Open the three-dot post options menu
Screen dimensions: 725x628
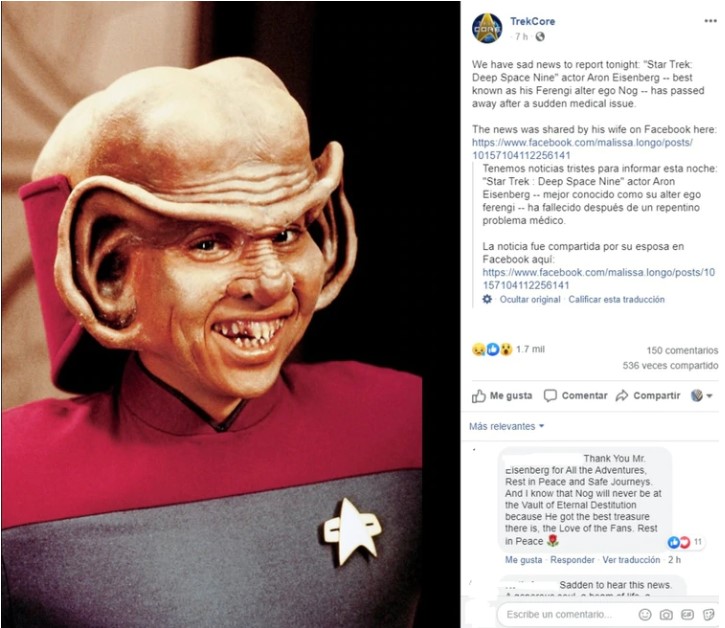710,21
